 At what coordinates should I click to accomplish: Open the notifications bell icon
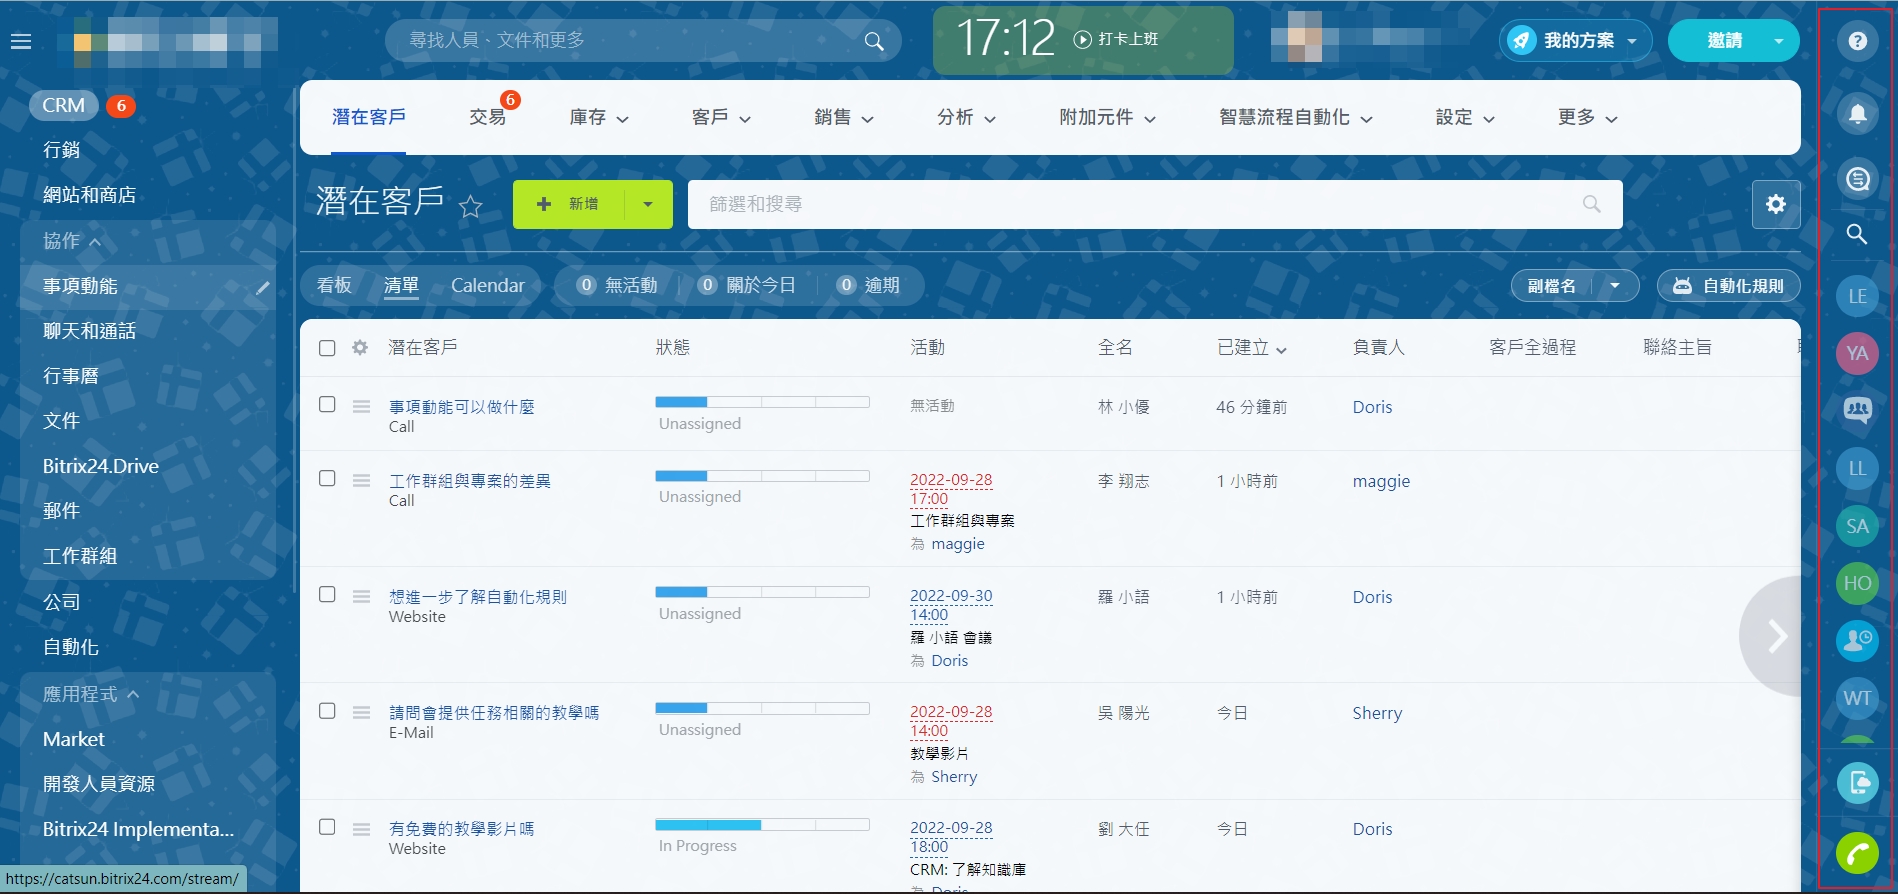click(1857, 114)
